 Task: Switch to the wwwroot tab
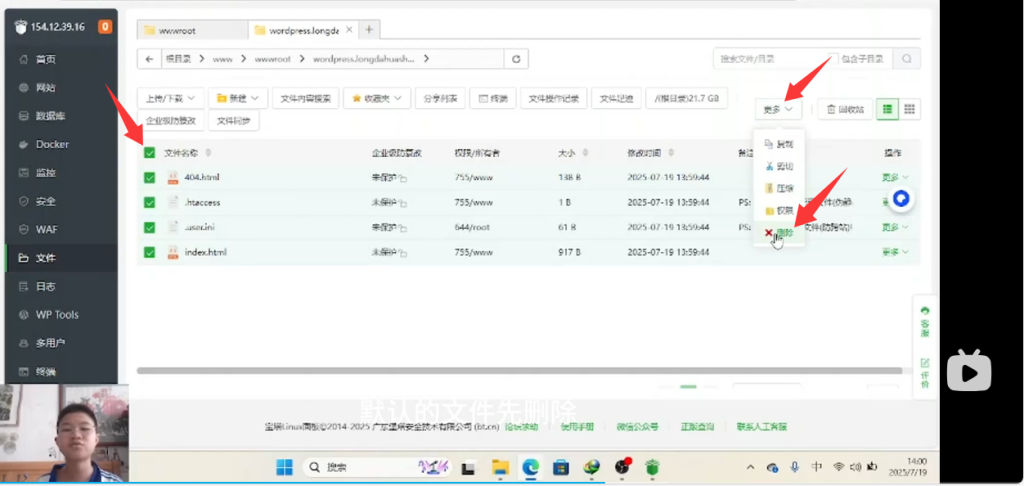pyautogui.click(x=193, y=30)
